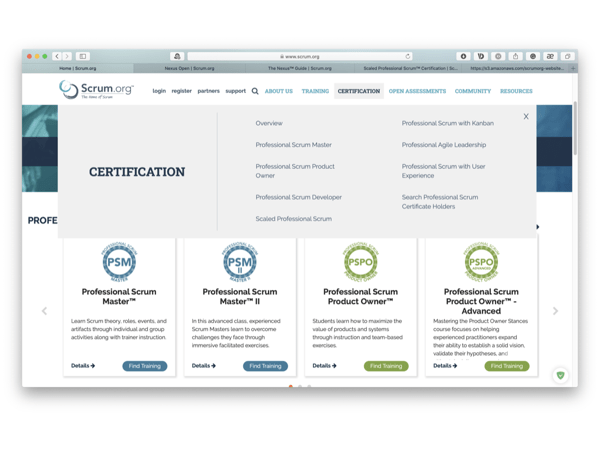Reload the page with the refresh icon
The width and height of the screenshot is (600, 450).
408,56
